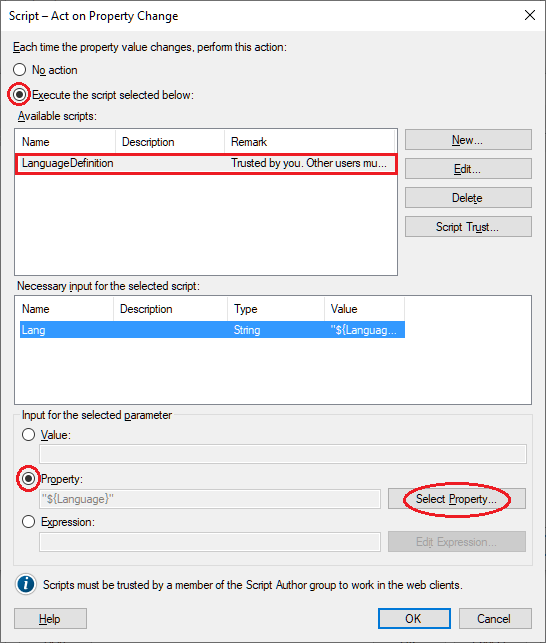The image size is (546, 643).
Task: Open Edit... for the selected script
Action: (468, 169)
